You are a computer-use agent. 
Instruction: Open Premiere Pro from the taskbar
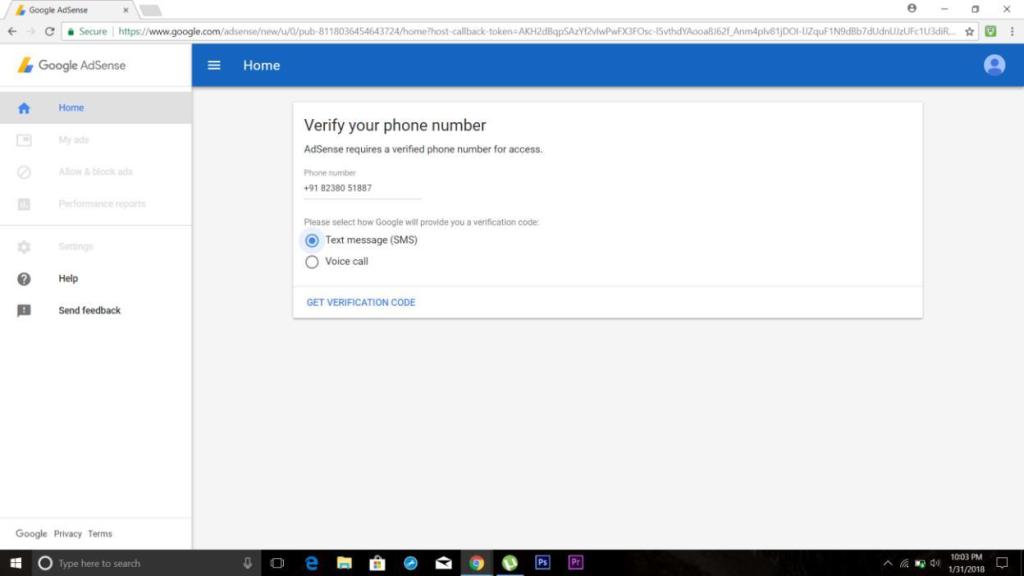pyautogui.click(x=575, y=563)
